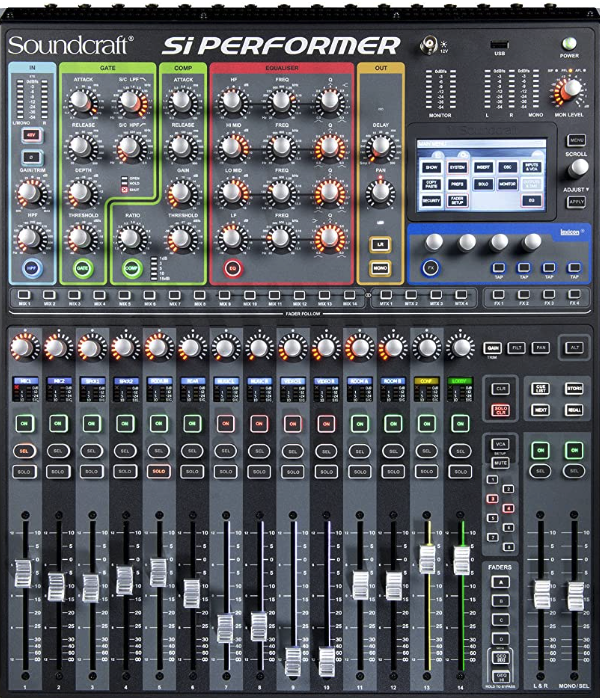Select the FX 4 bus button
The height and width of the screenshot is (698, 600).
[x=574, y=295]
